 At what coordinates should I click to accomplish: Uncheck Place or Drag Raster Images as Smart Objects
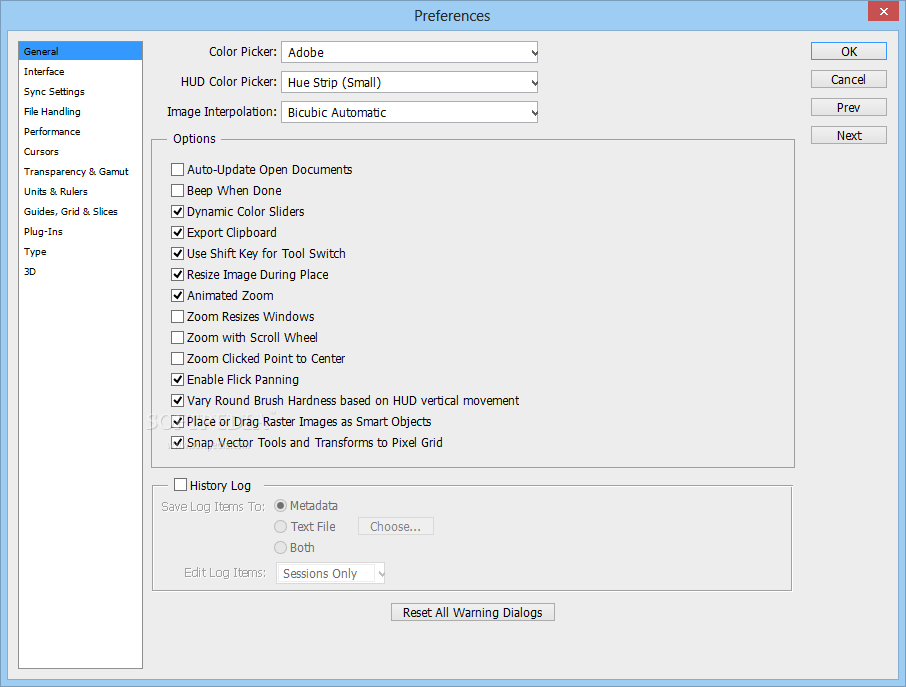click(x=177, y=422)
